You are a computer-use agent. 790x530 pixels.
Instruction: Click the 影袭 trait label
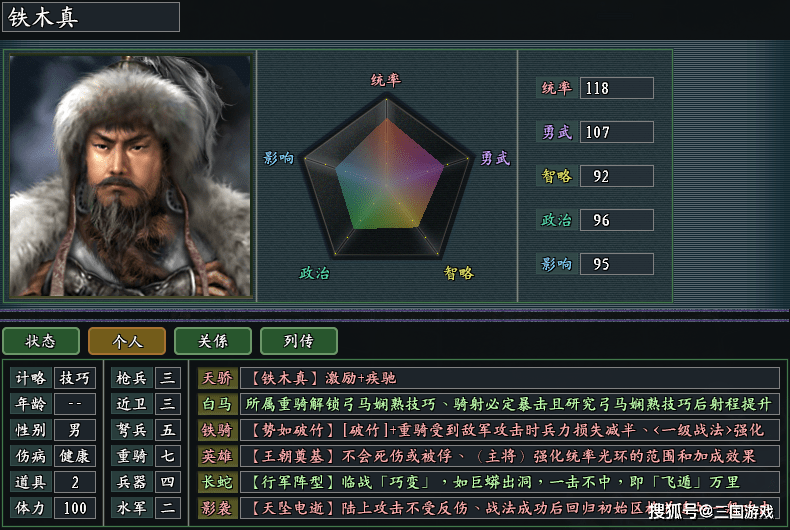click(x=217, y=508)
